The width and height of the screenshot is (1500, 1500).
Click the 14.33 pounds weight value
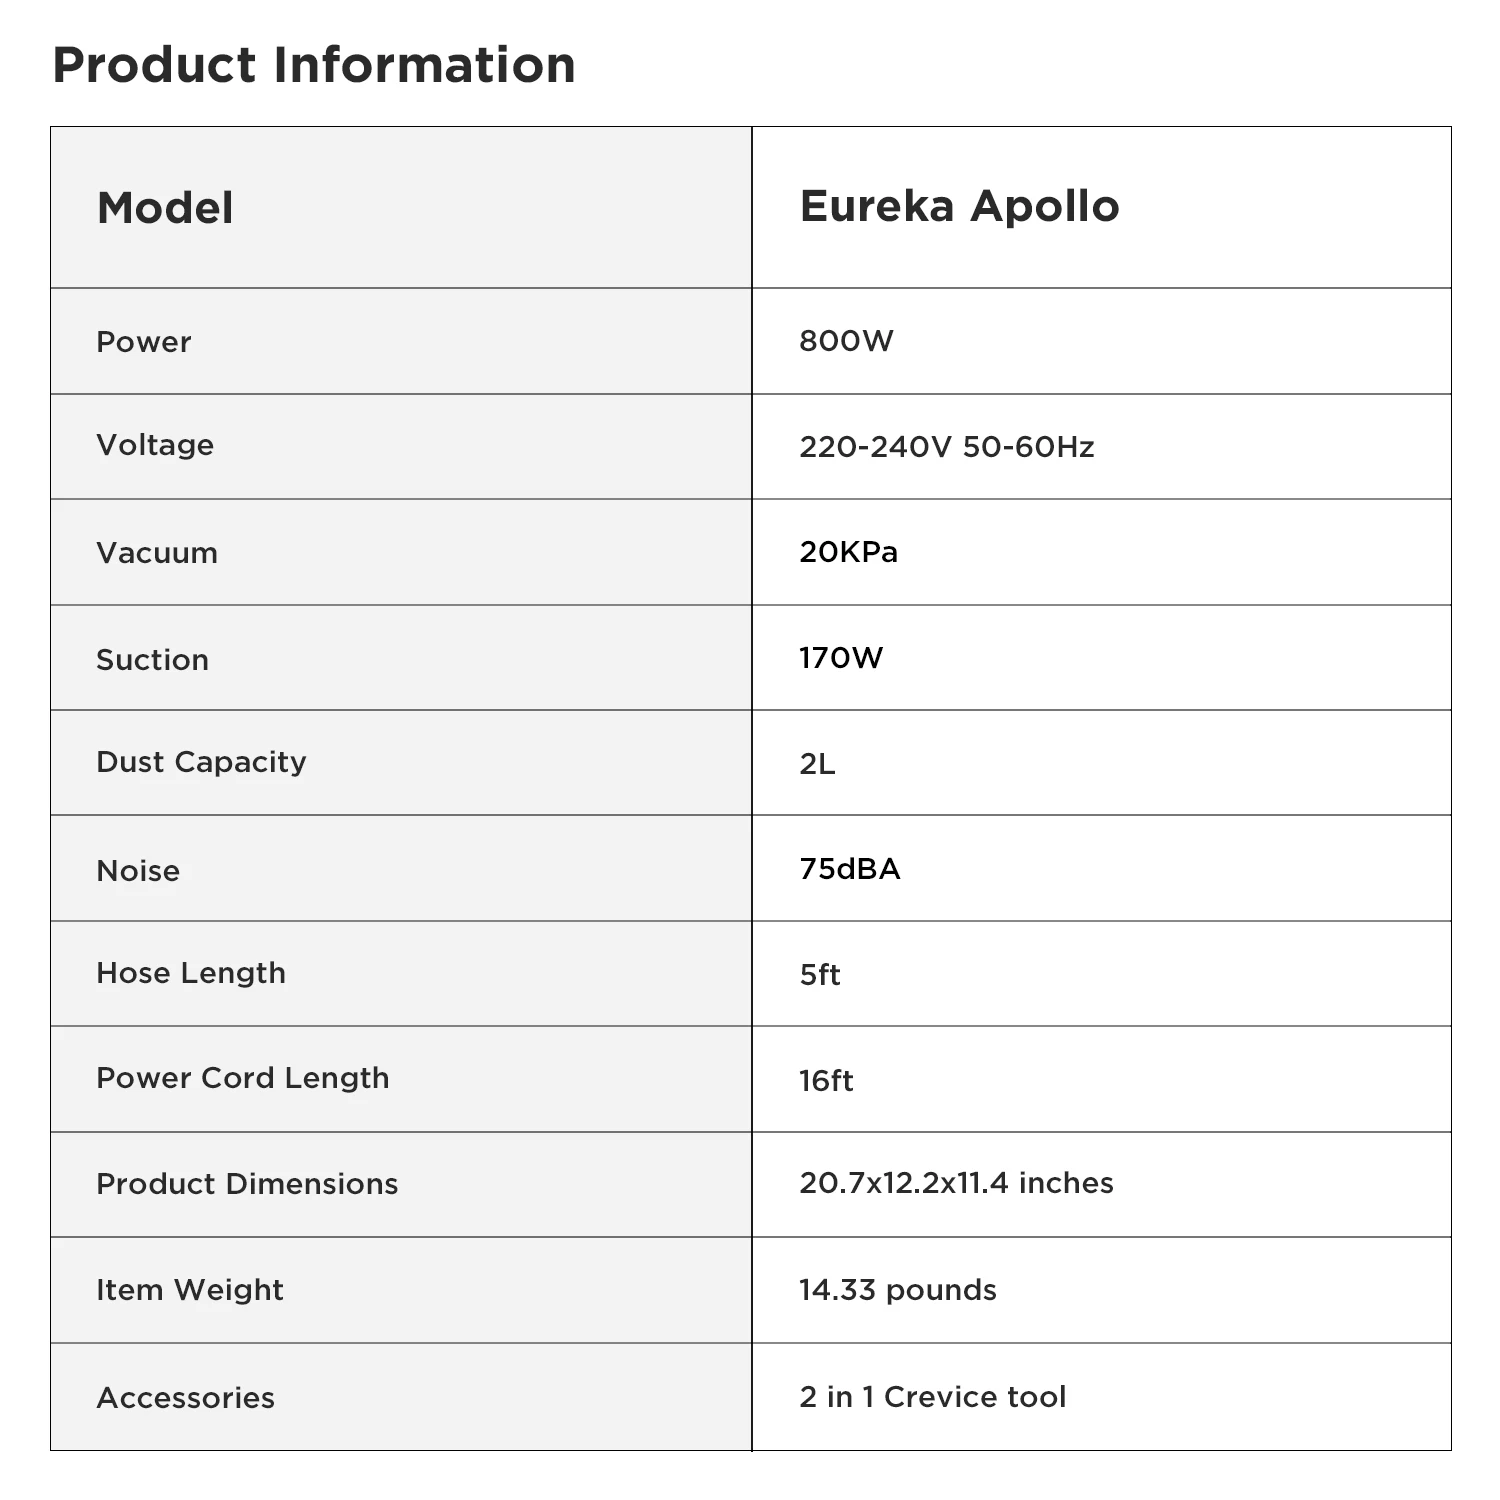click(898, 1291)
